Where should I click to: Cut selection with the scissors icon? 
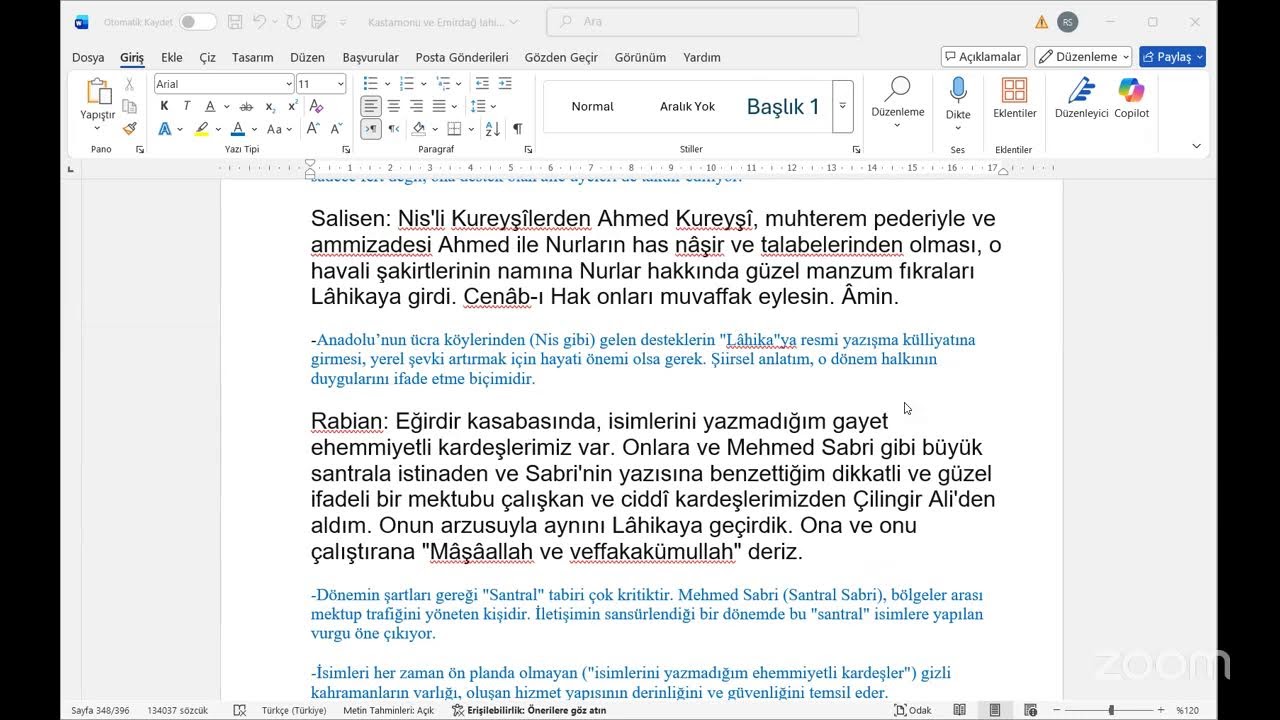(x=129, y=85)
